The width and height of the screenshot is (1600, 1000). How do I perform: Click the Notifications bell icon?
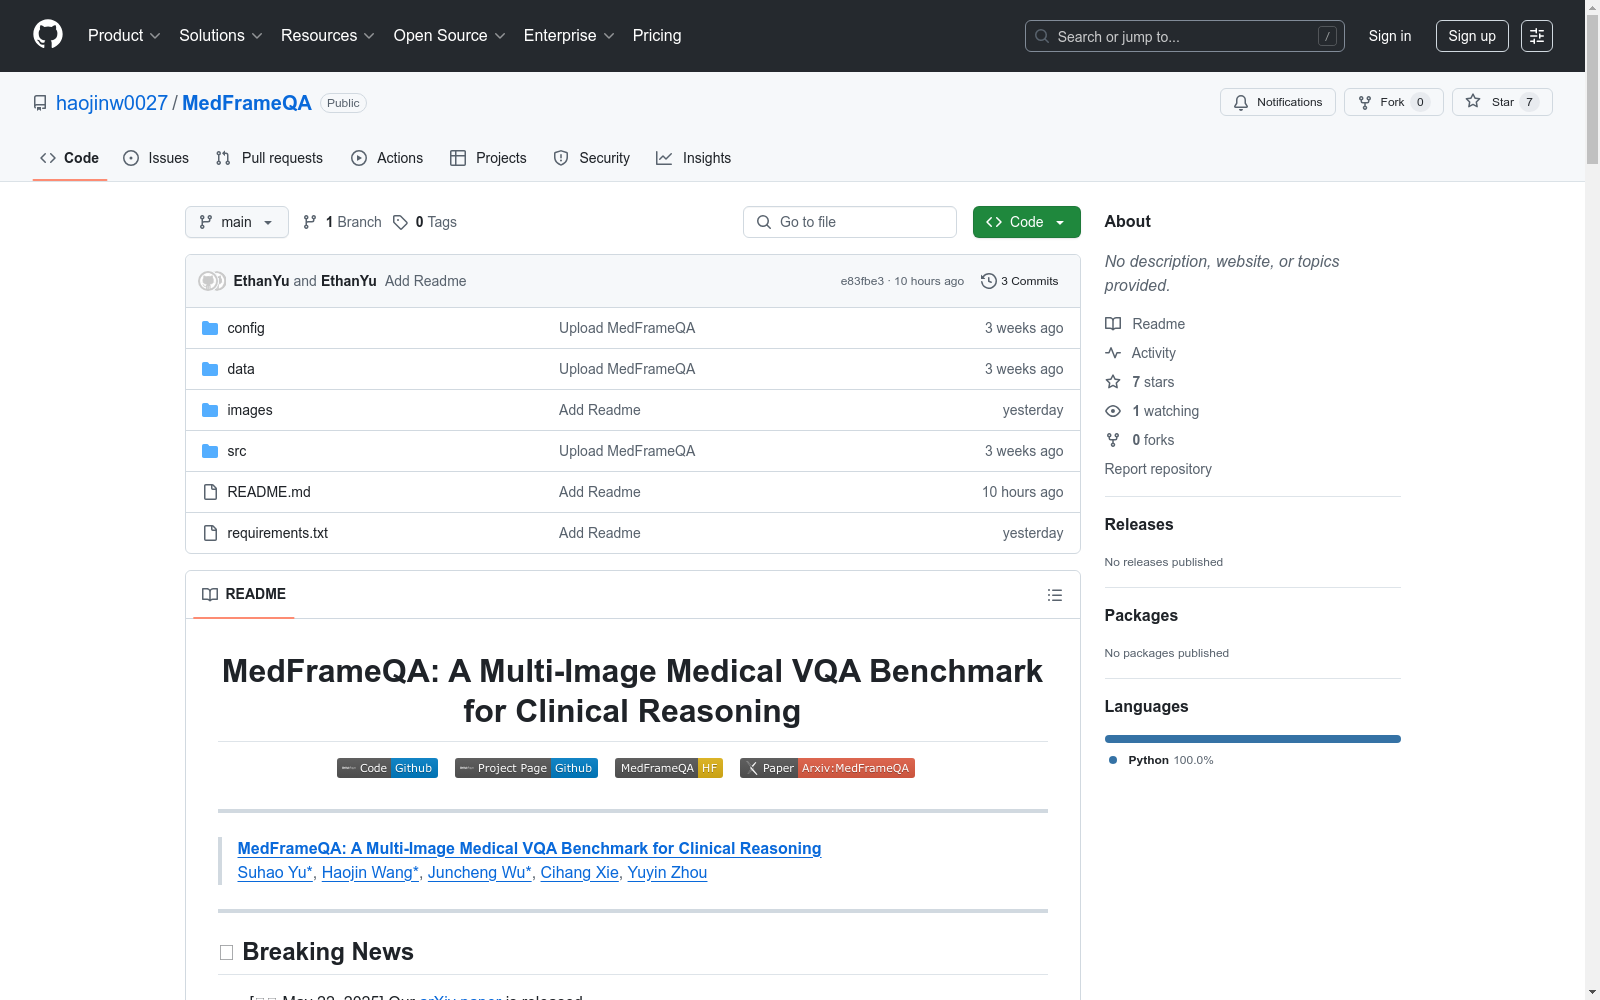click(1241, 102)
